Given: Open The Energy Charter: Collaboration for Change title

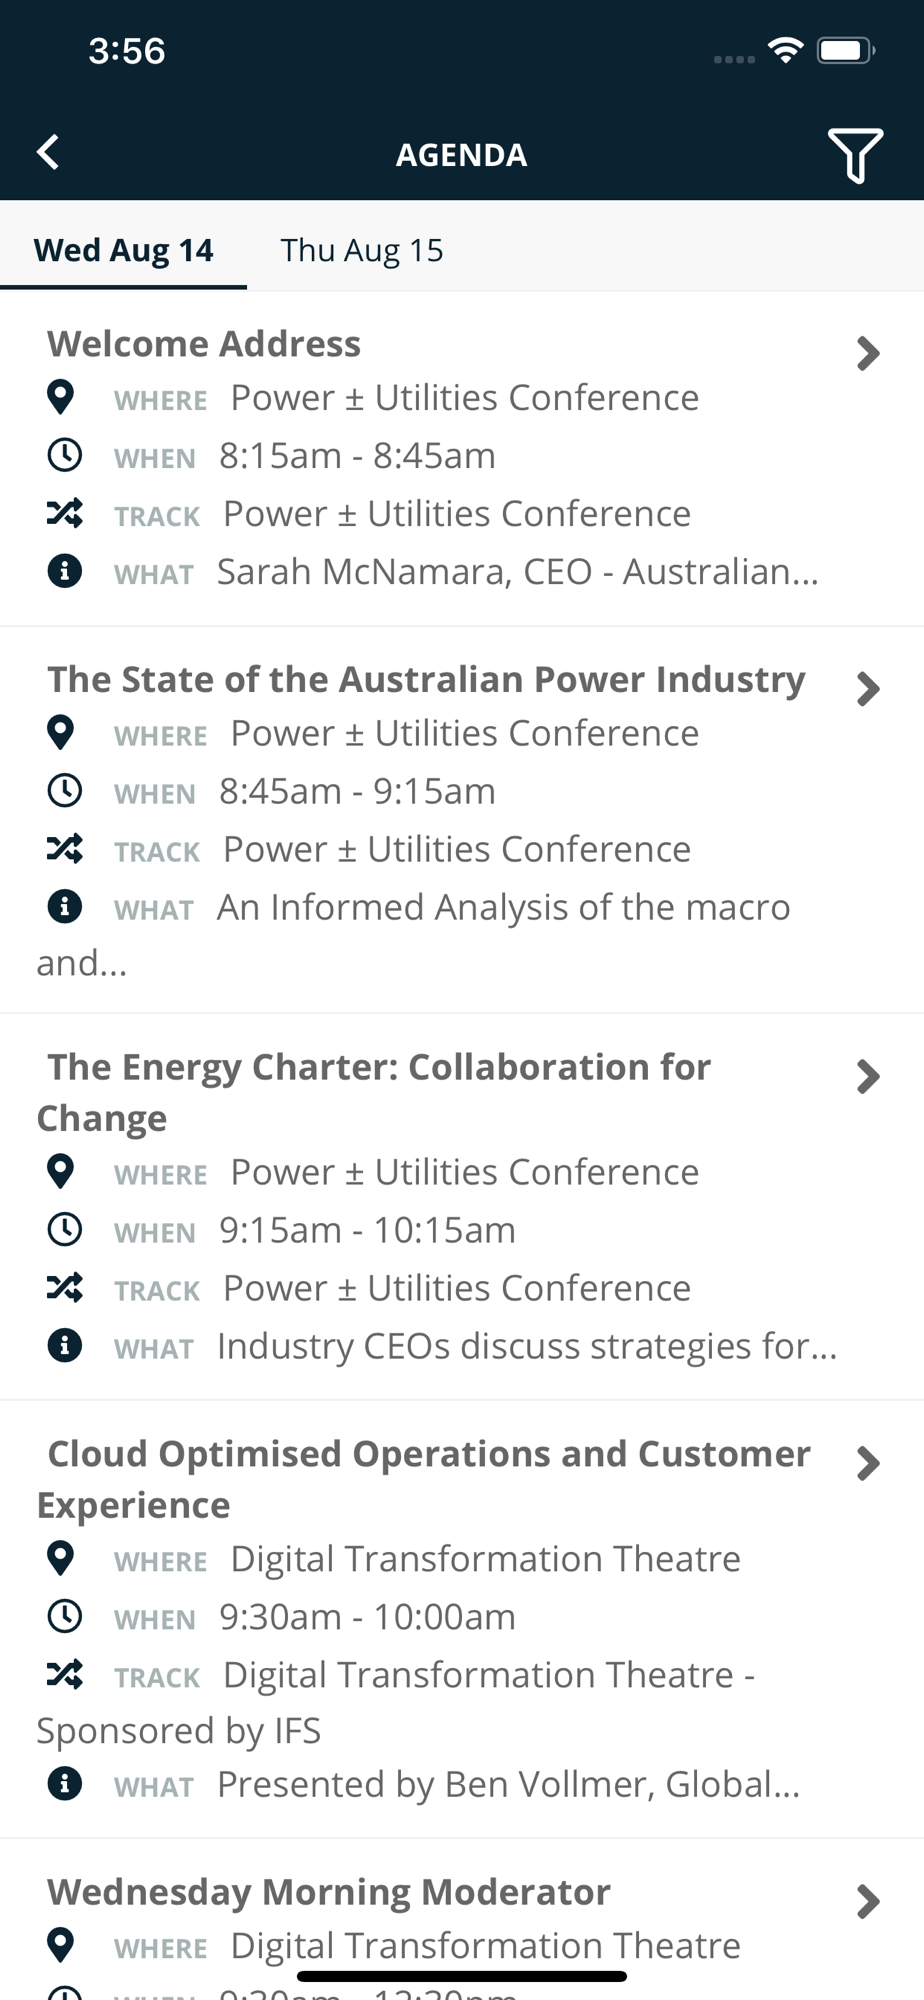Looking at the screenshot, I should (374, 1092).
